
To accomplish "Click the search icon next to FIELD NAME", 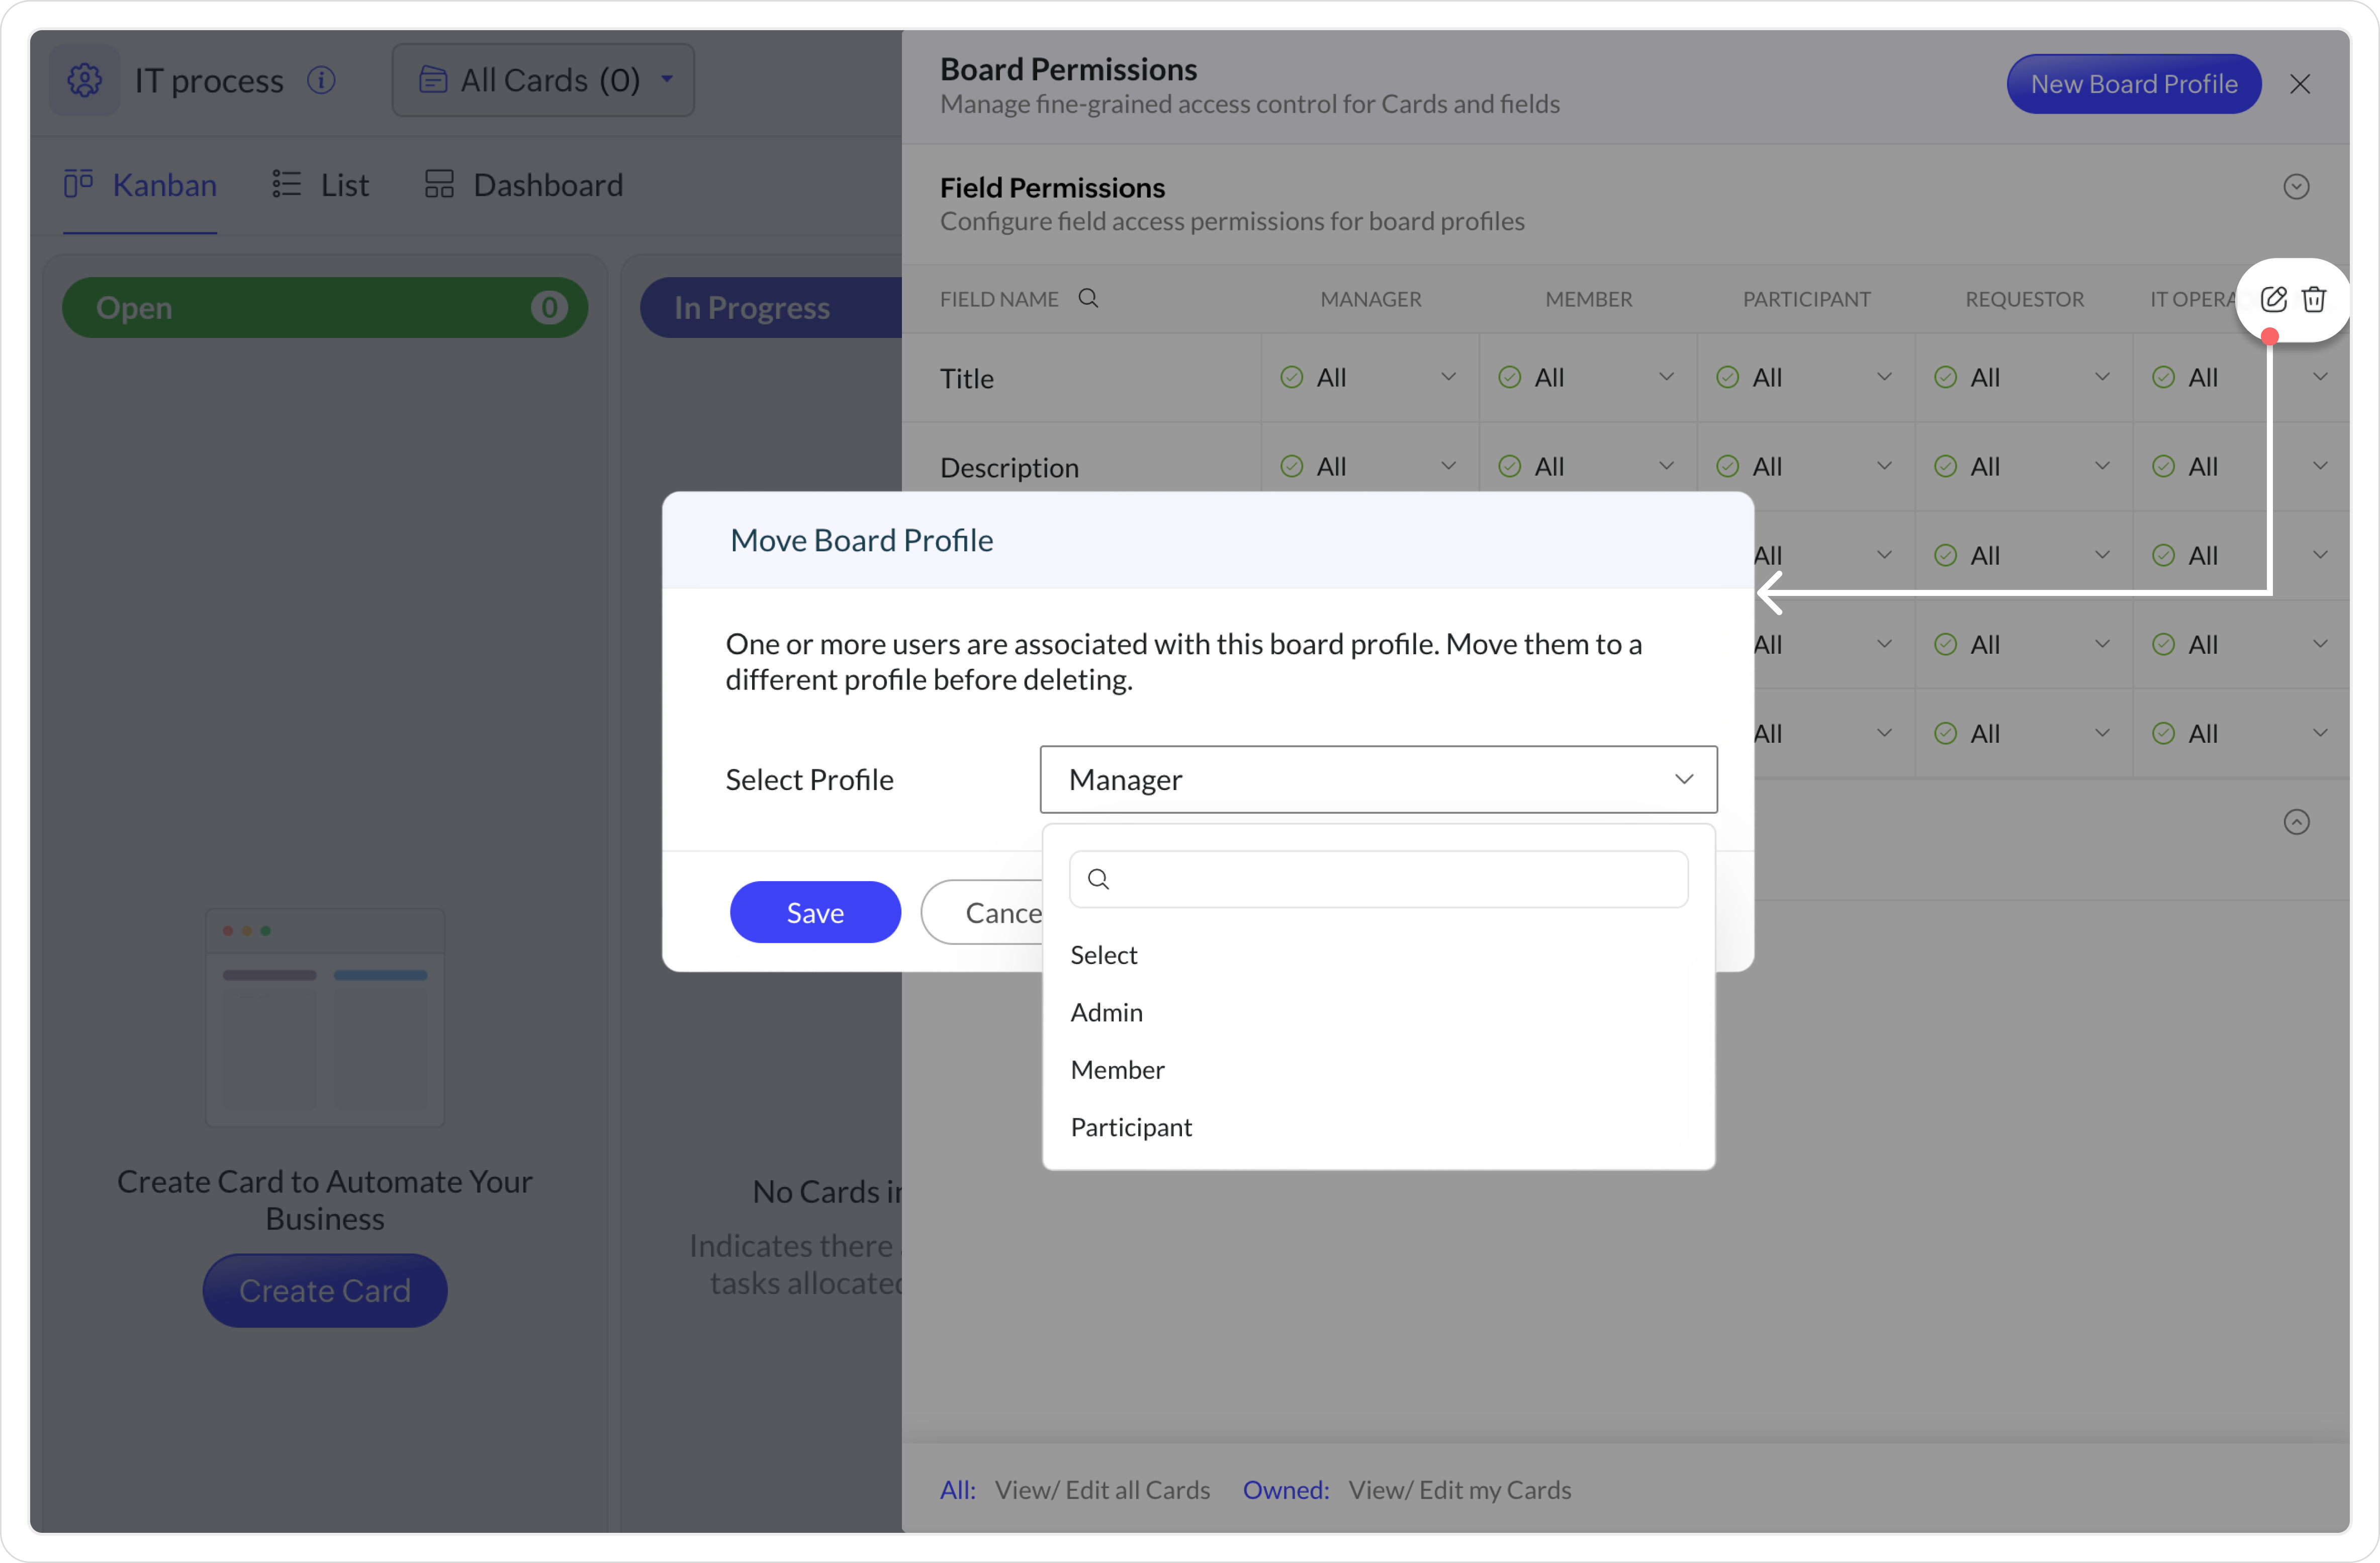I will 1089,299.
